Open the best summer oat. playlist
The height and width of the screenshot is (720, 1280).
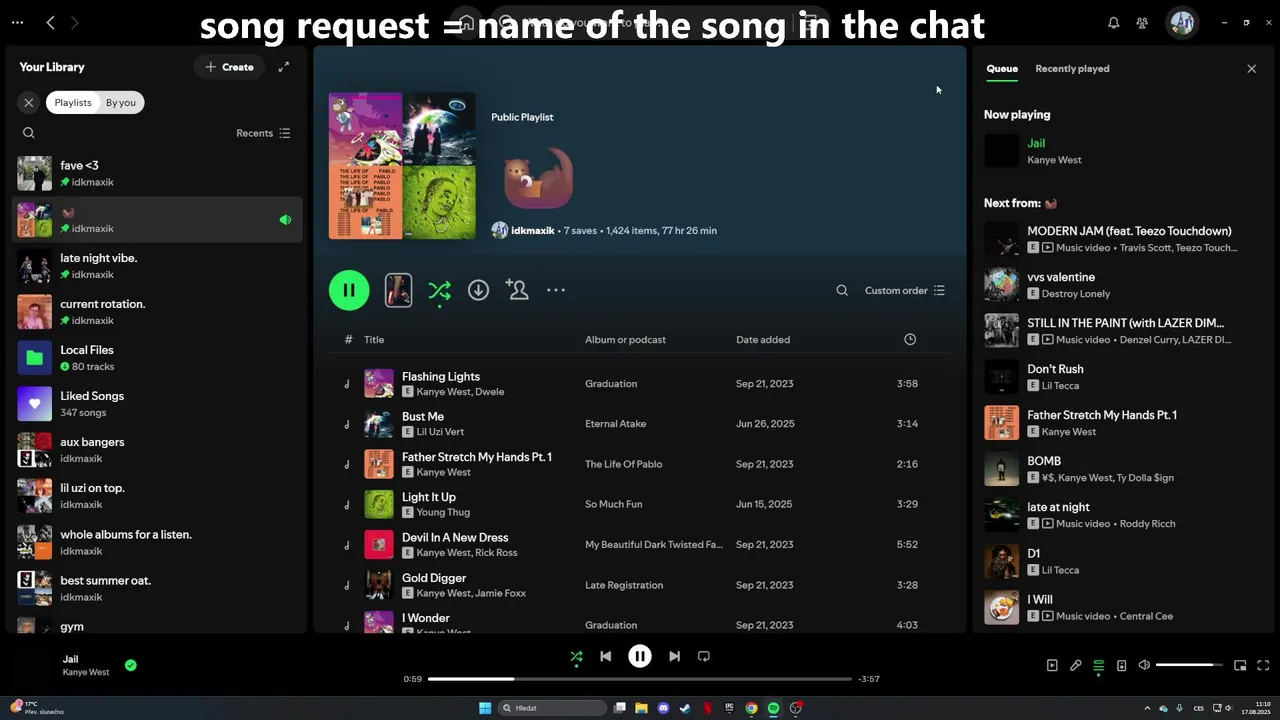156,587
